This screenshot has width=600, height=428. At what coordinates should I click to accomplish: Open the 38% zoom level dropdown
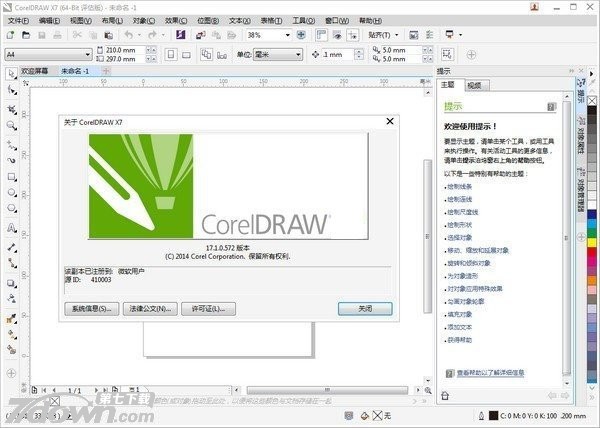coord(287,35)
